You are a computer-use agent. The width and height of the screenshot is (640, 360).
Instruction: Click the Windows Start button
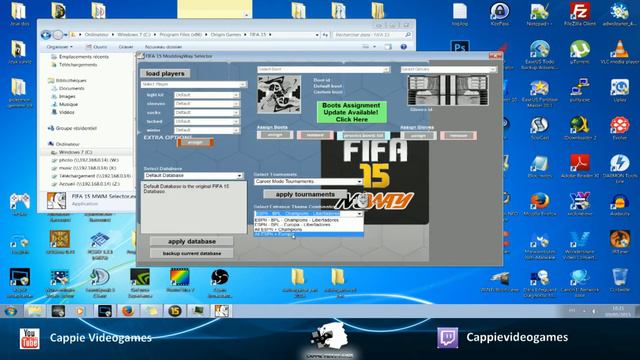point(11,311)
